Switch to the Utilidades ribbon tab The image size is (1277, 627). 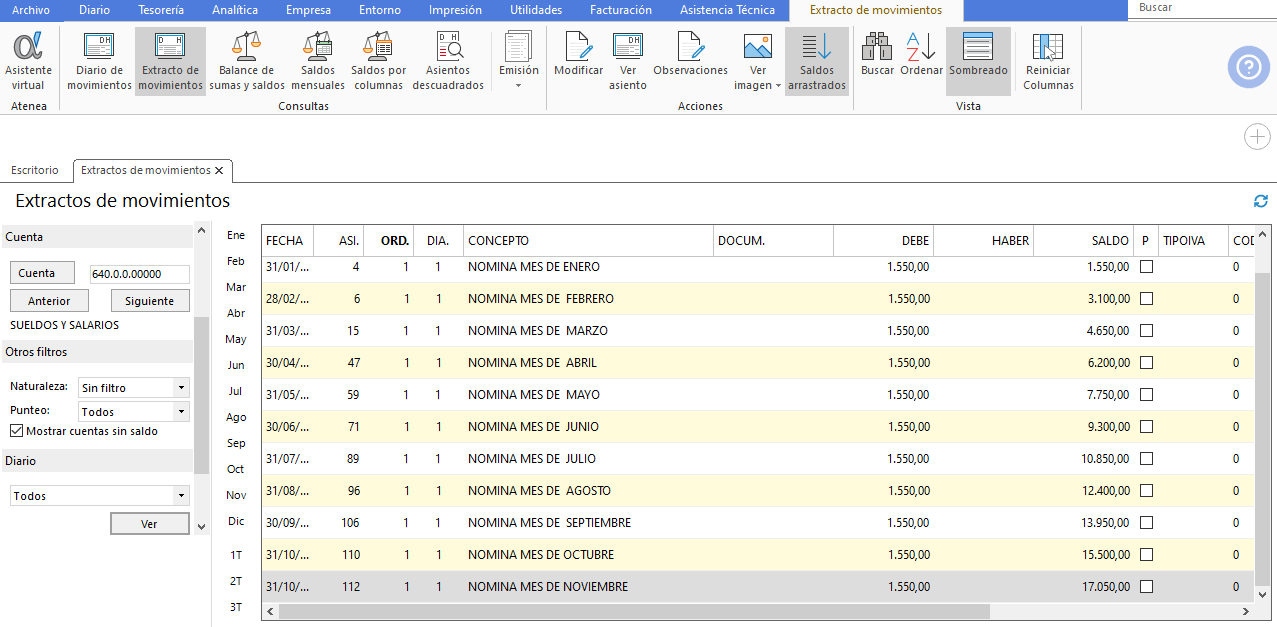coord(536,10)
